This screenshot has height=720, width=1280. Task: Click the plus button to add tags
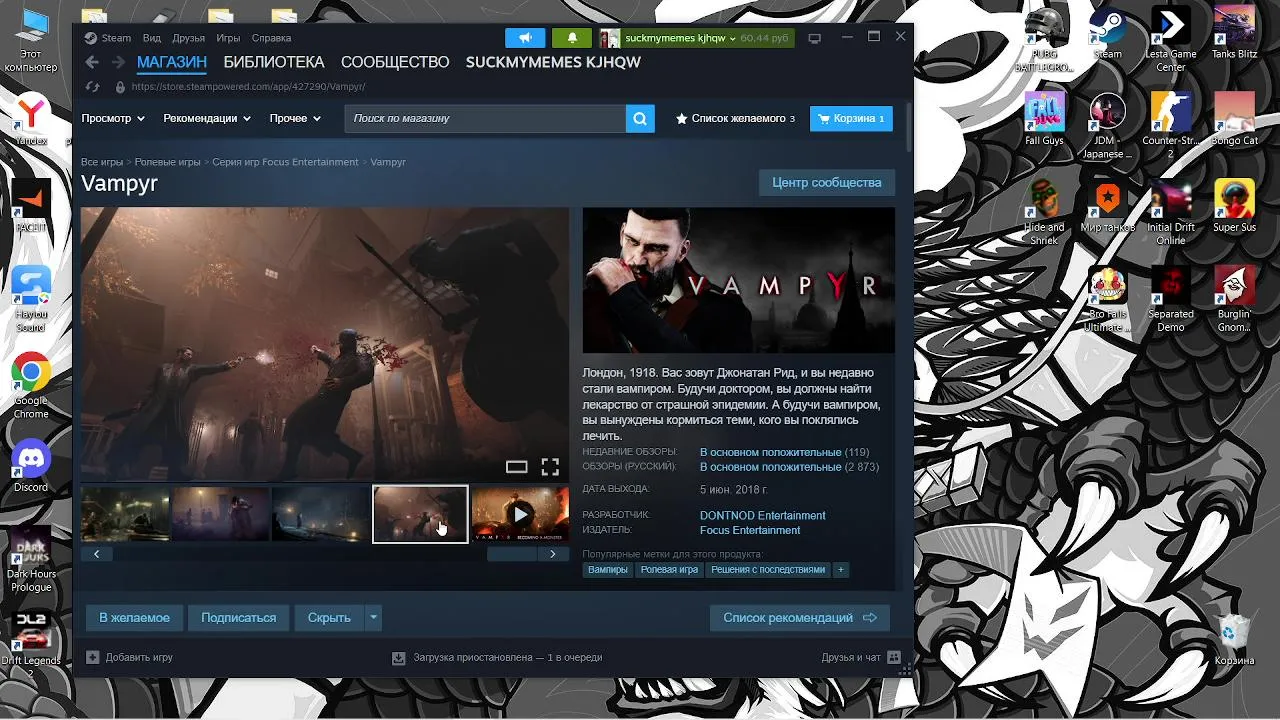(840, 570)
